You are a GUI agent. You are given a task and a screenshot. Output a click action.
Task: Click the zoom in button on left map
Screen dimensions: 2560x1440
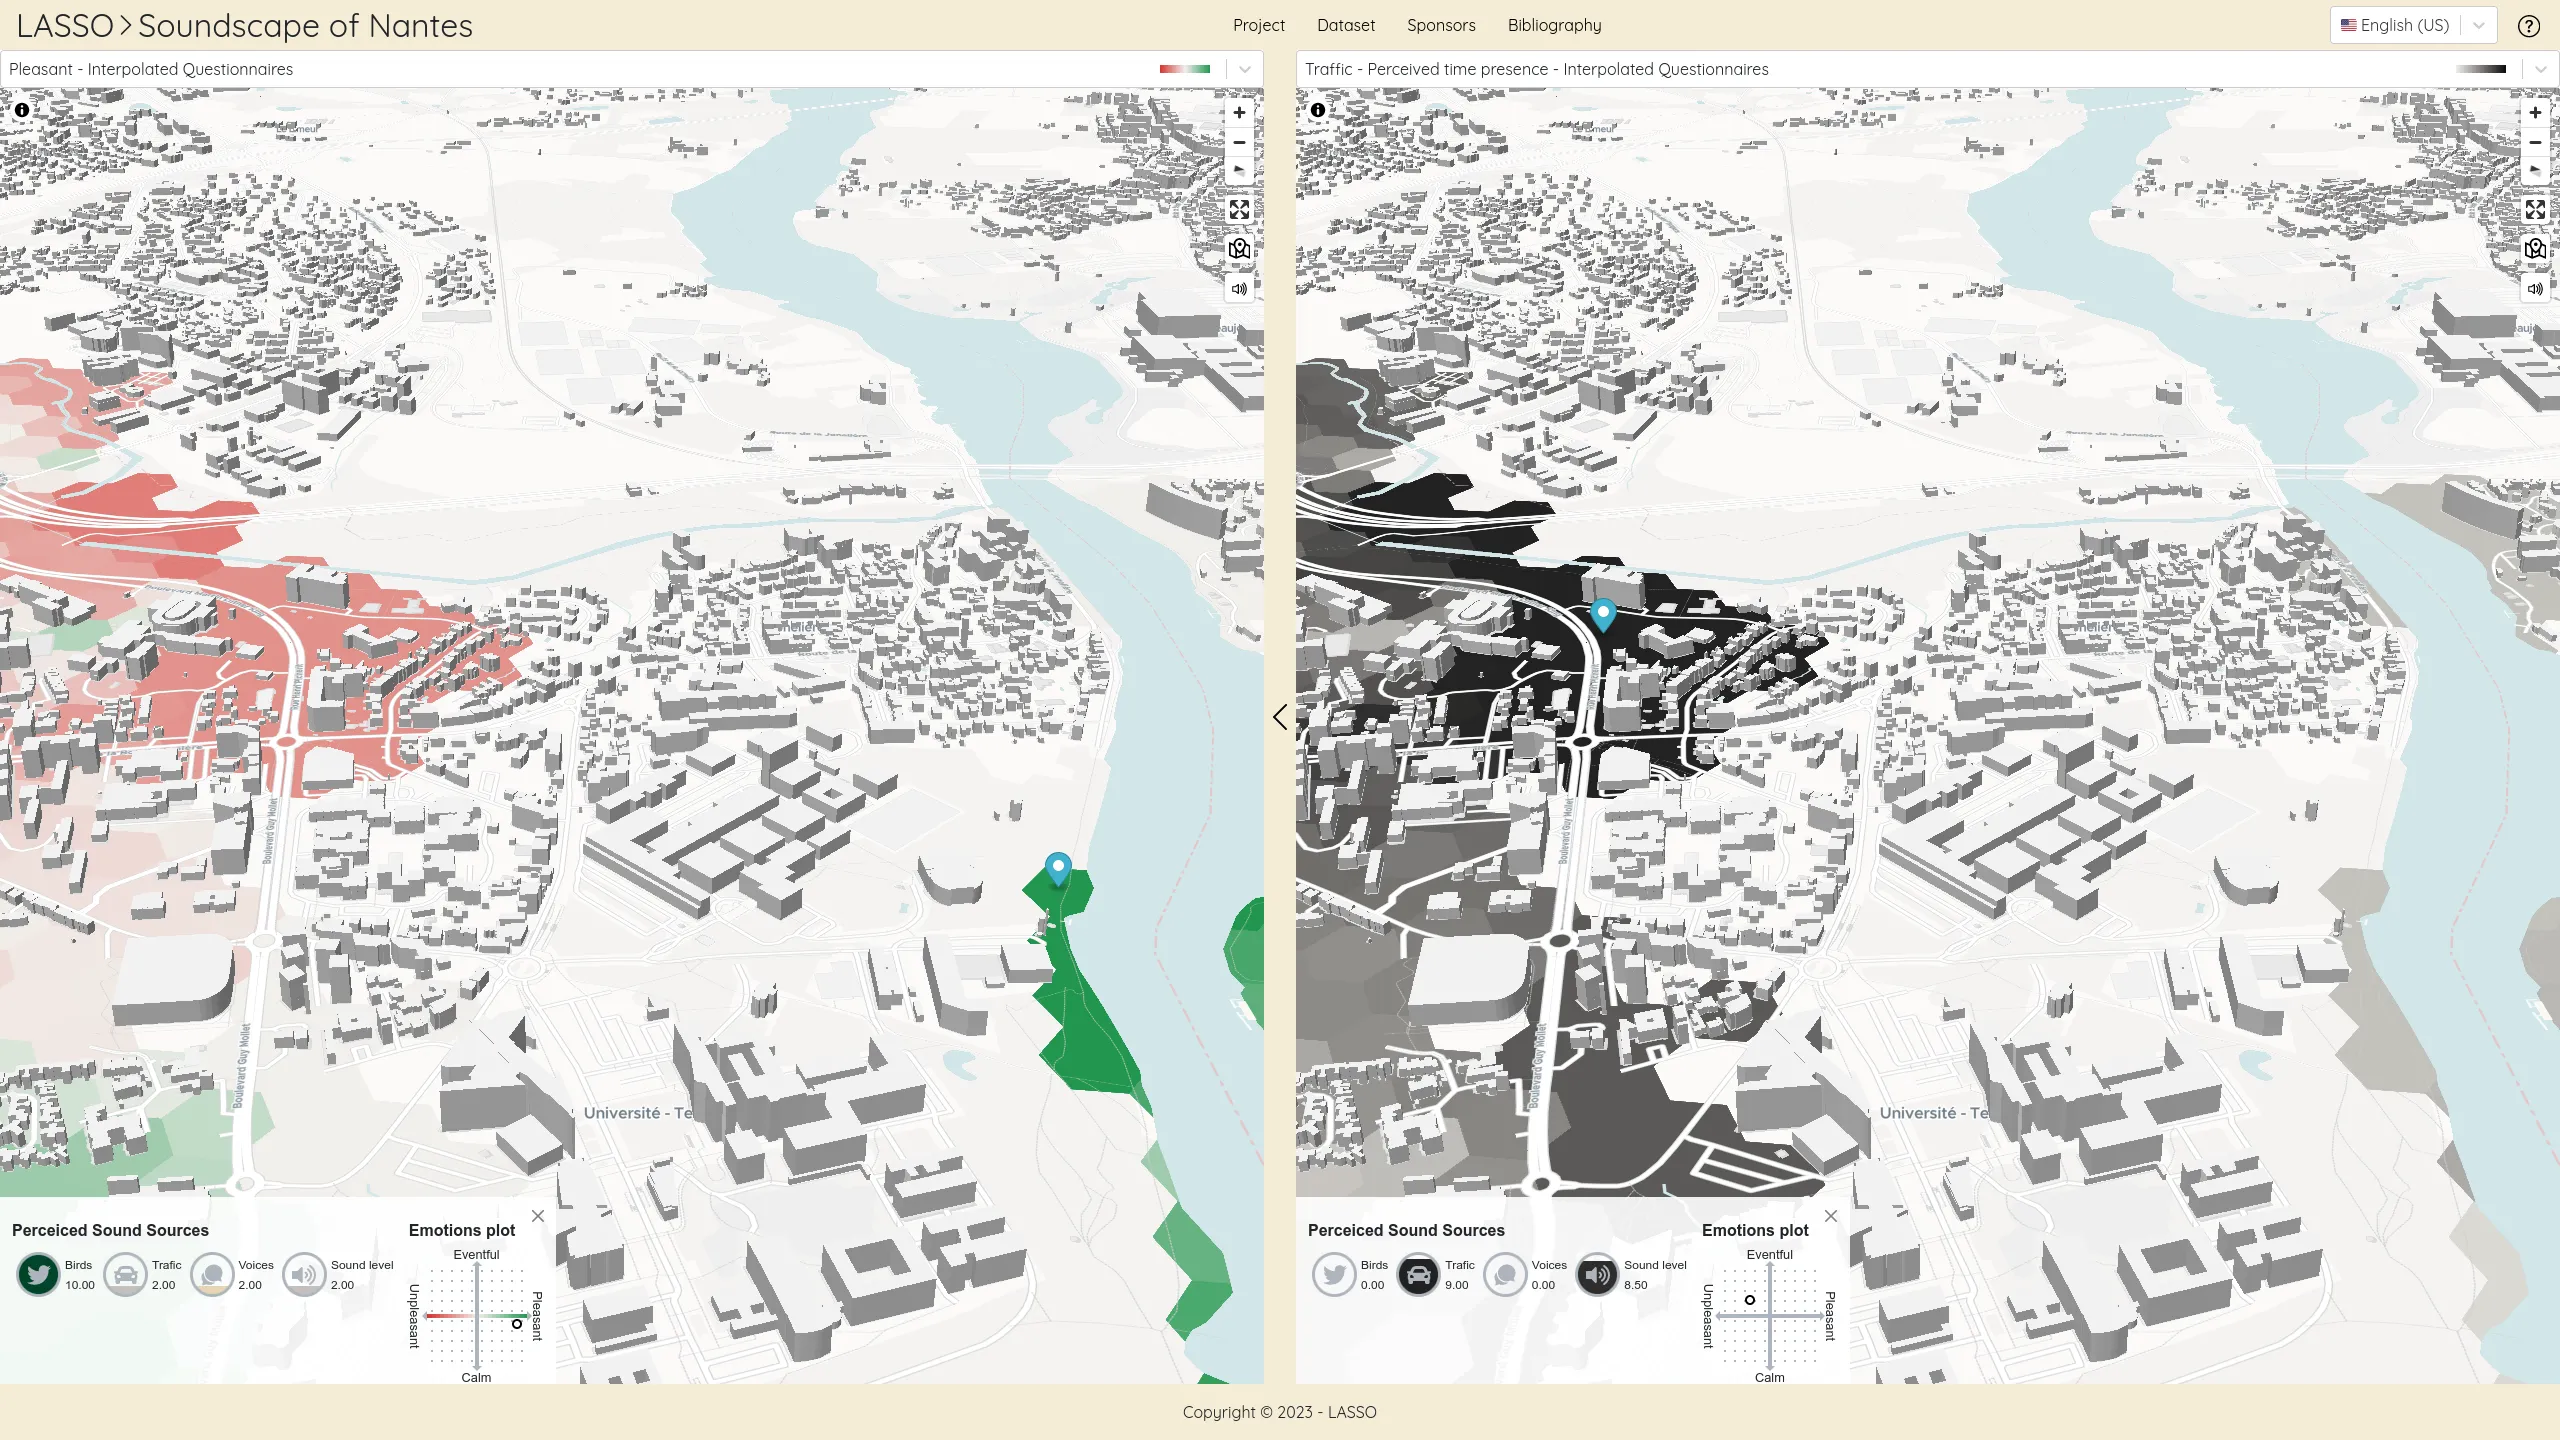(1240, 111)
